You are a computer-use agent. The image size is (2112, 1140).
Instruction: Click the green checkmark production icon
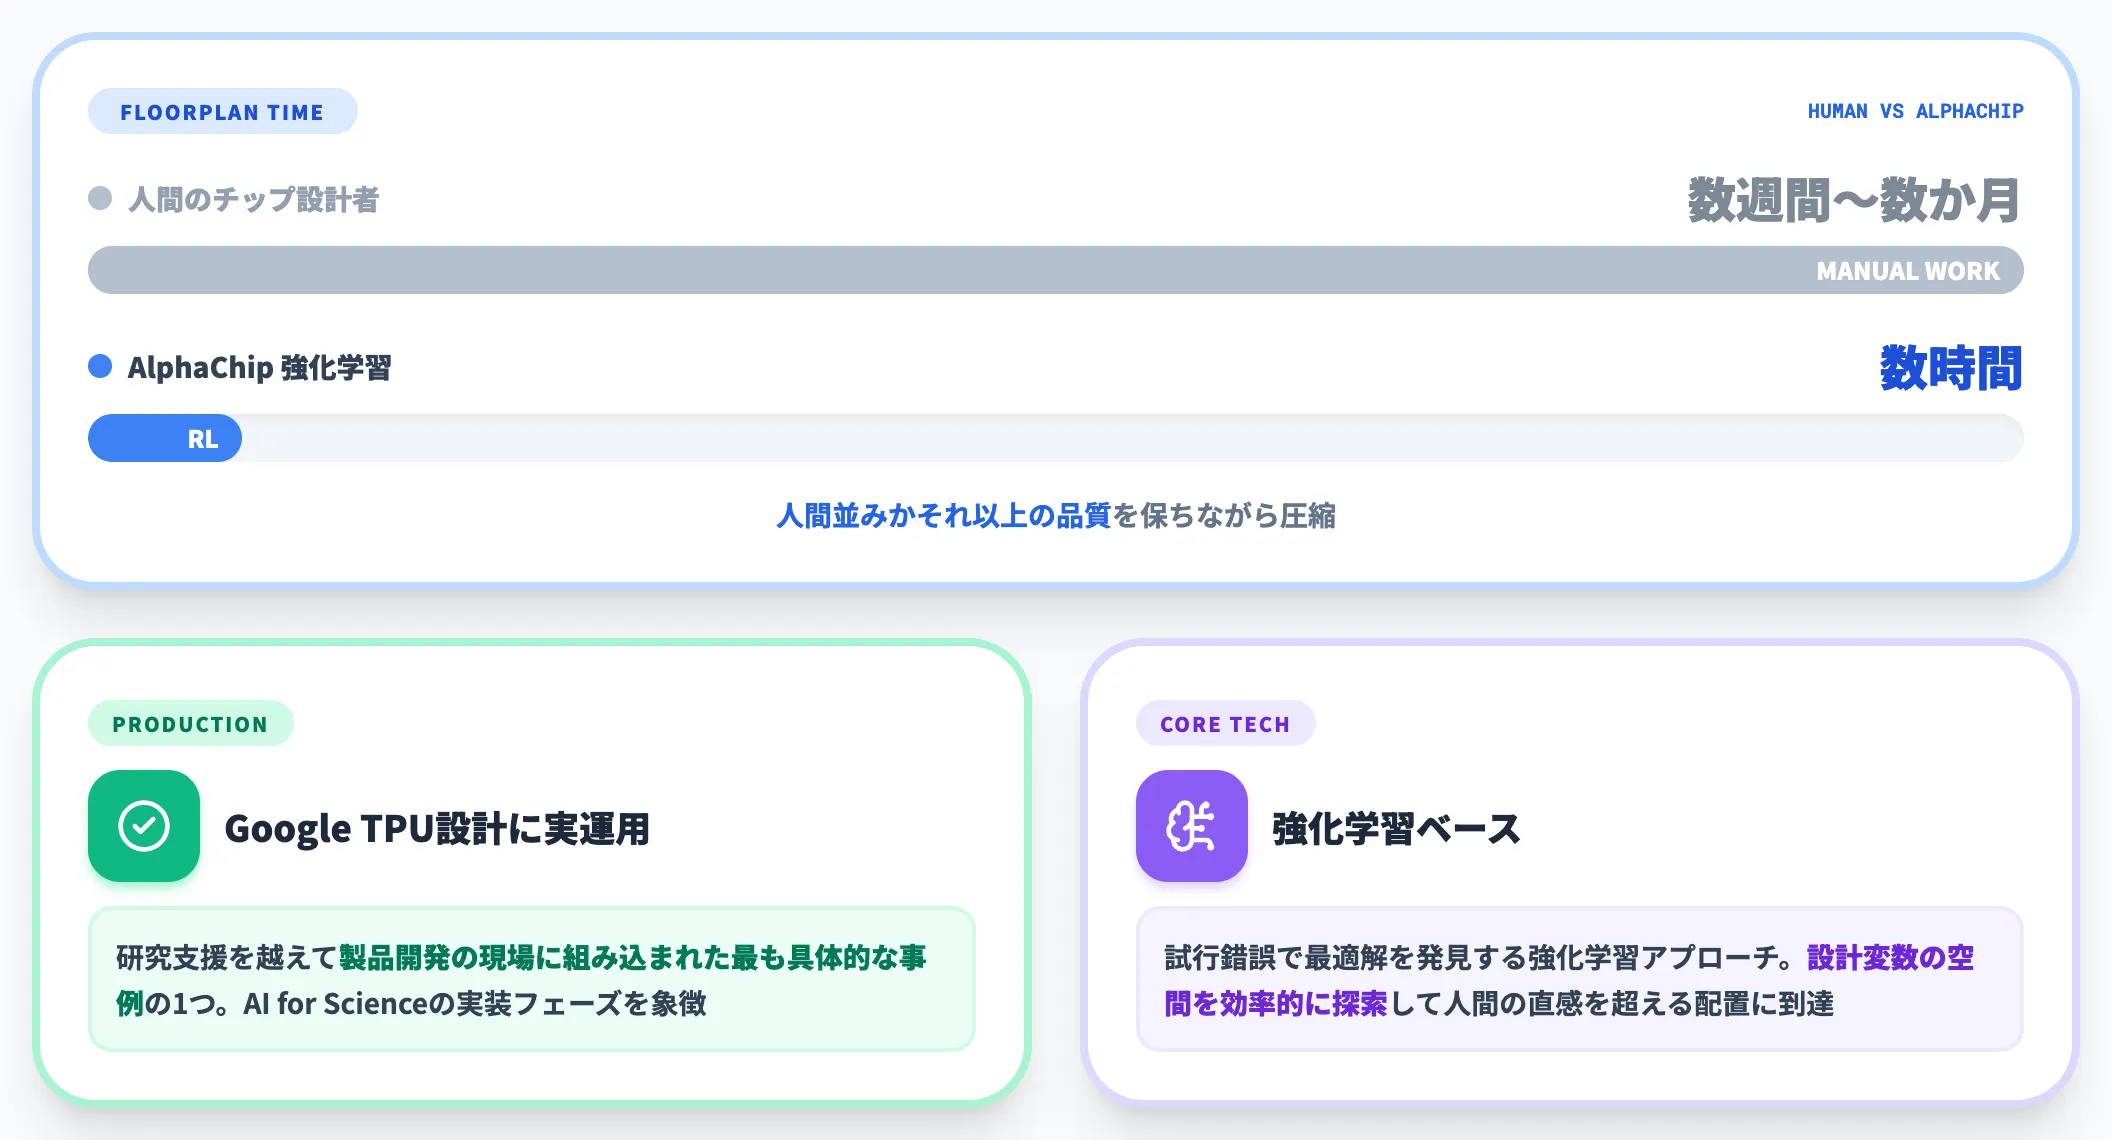click(144, 826)
